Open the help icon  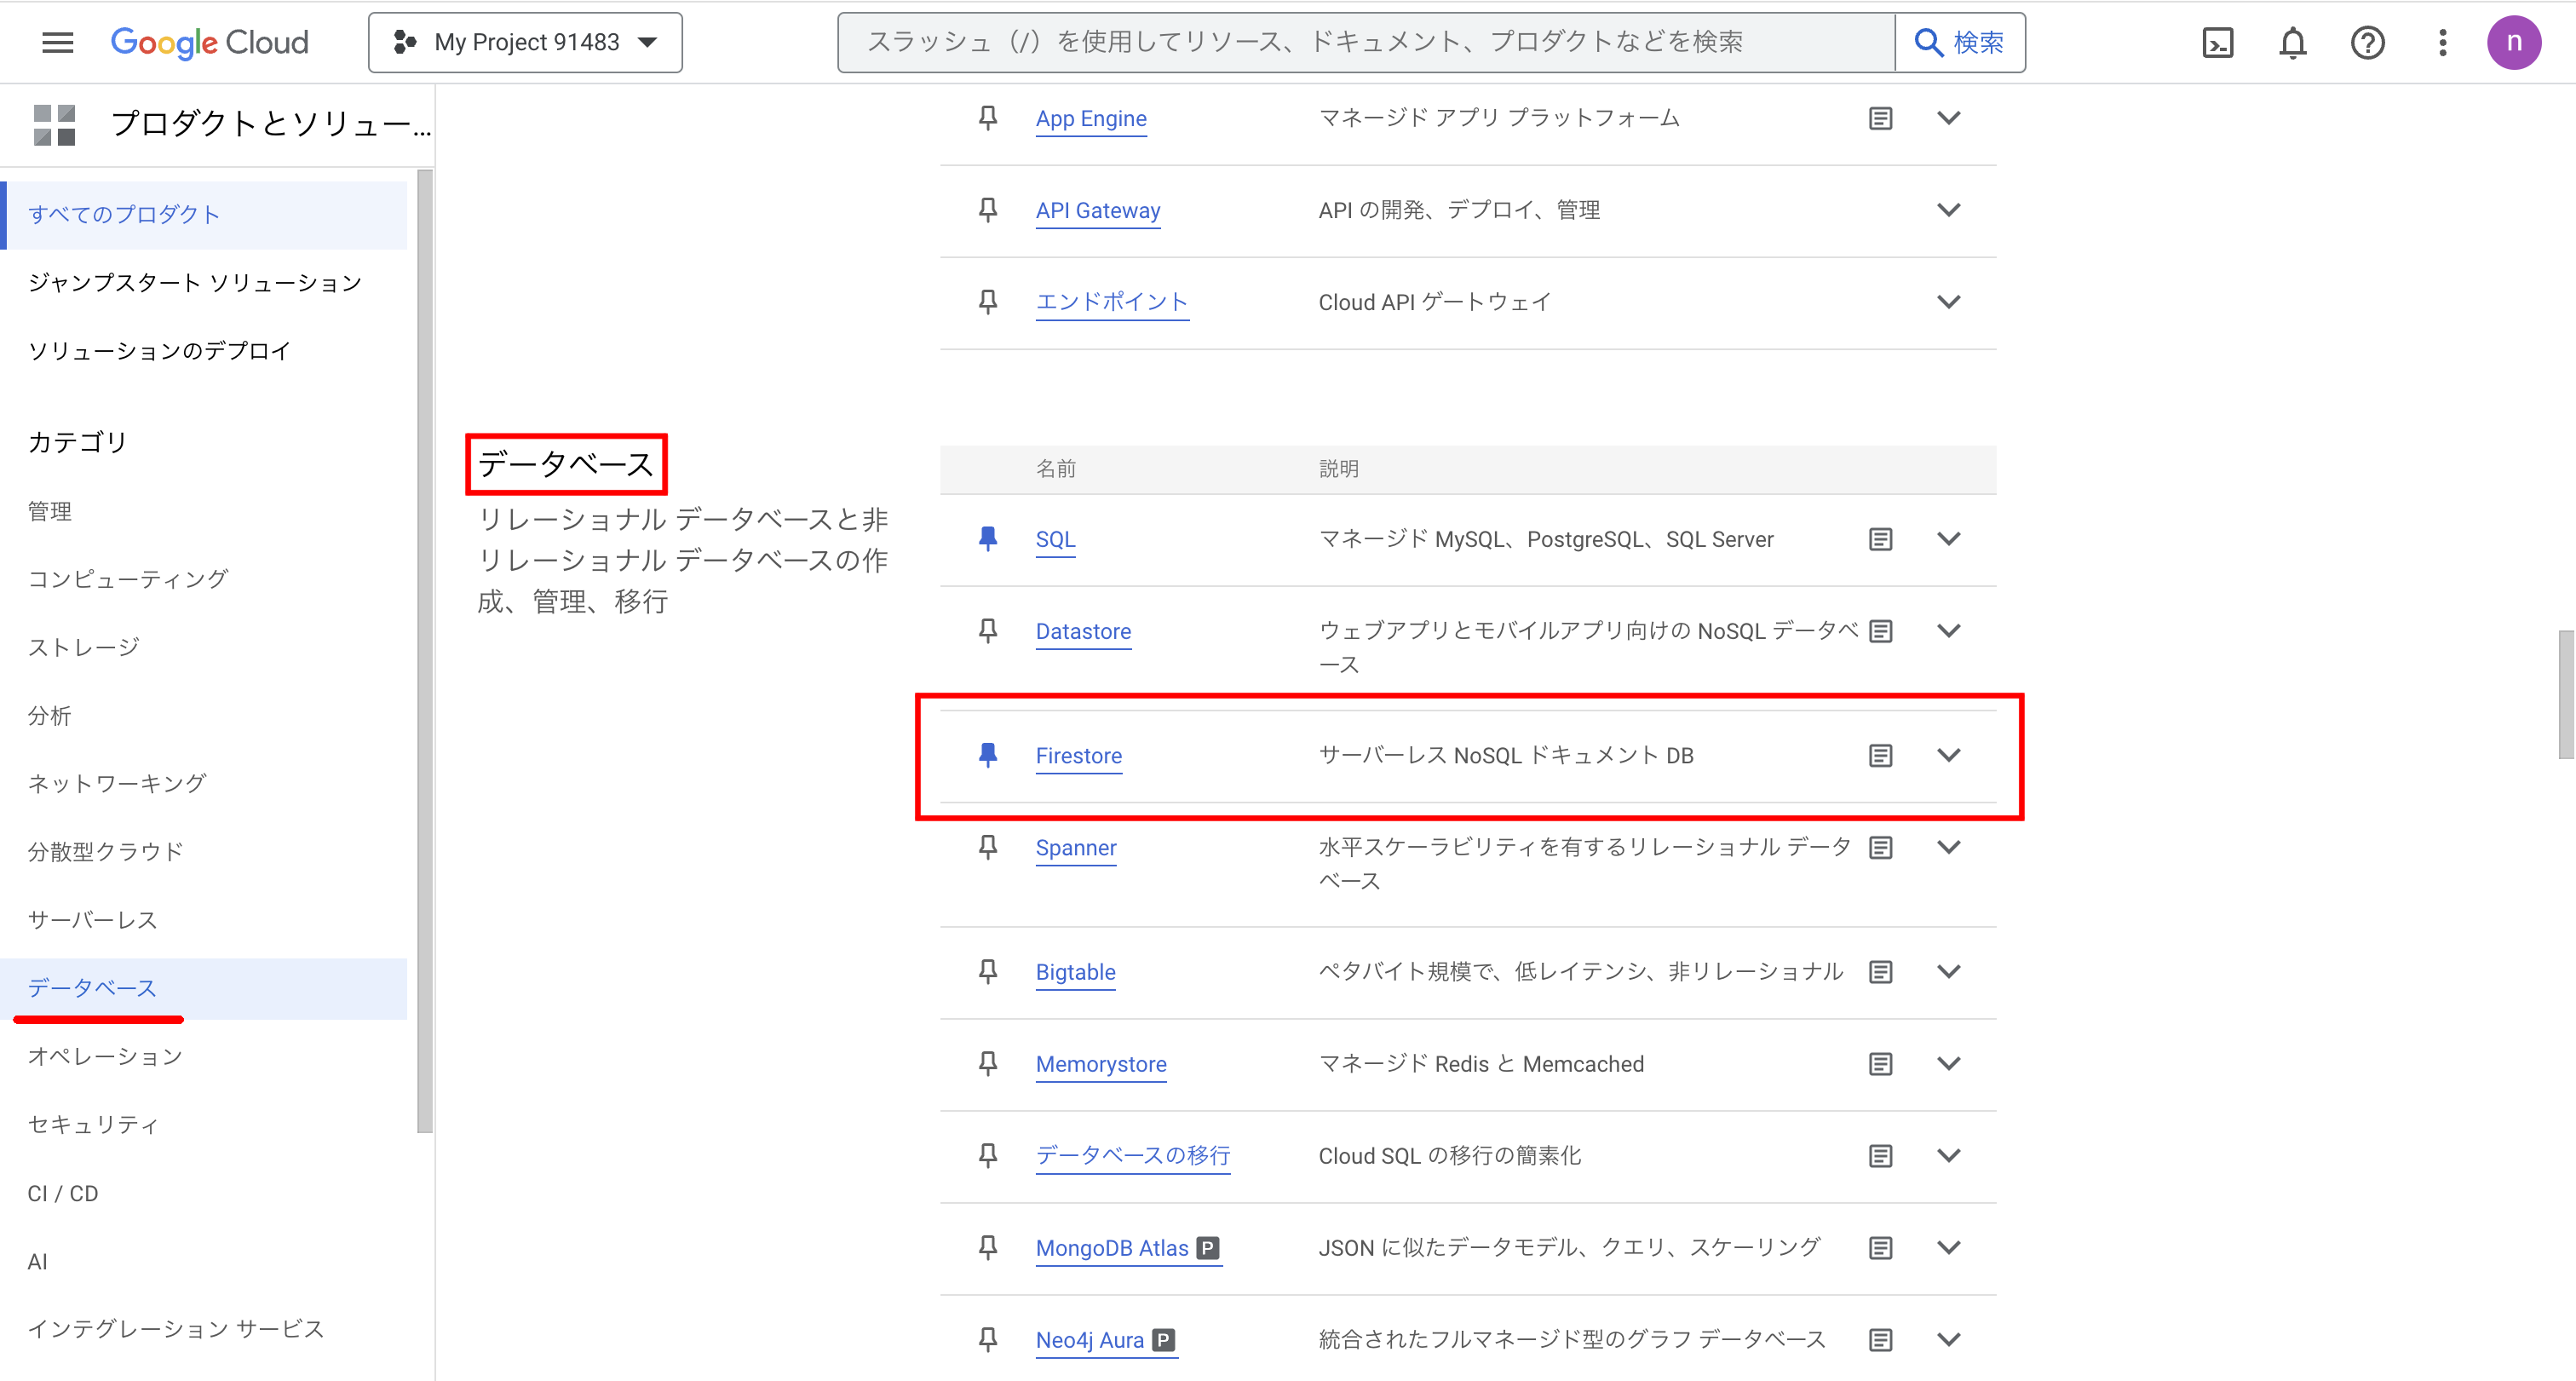[x=2367, y=42]
